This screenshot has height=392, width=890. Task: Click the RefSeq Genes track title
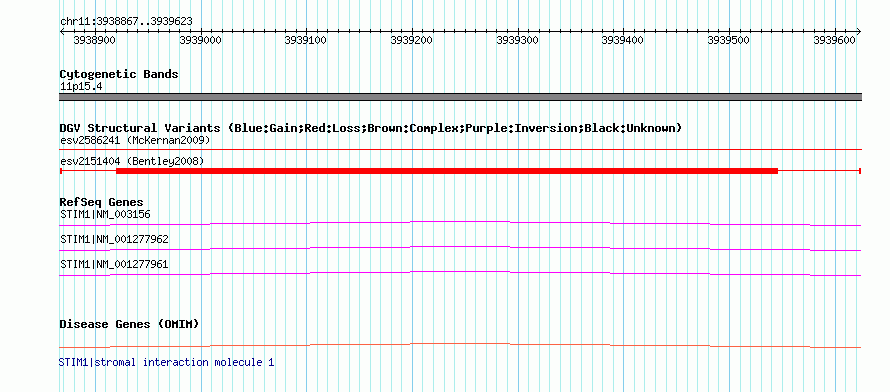coord(101,202)
